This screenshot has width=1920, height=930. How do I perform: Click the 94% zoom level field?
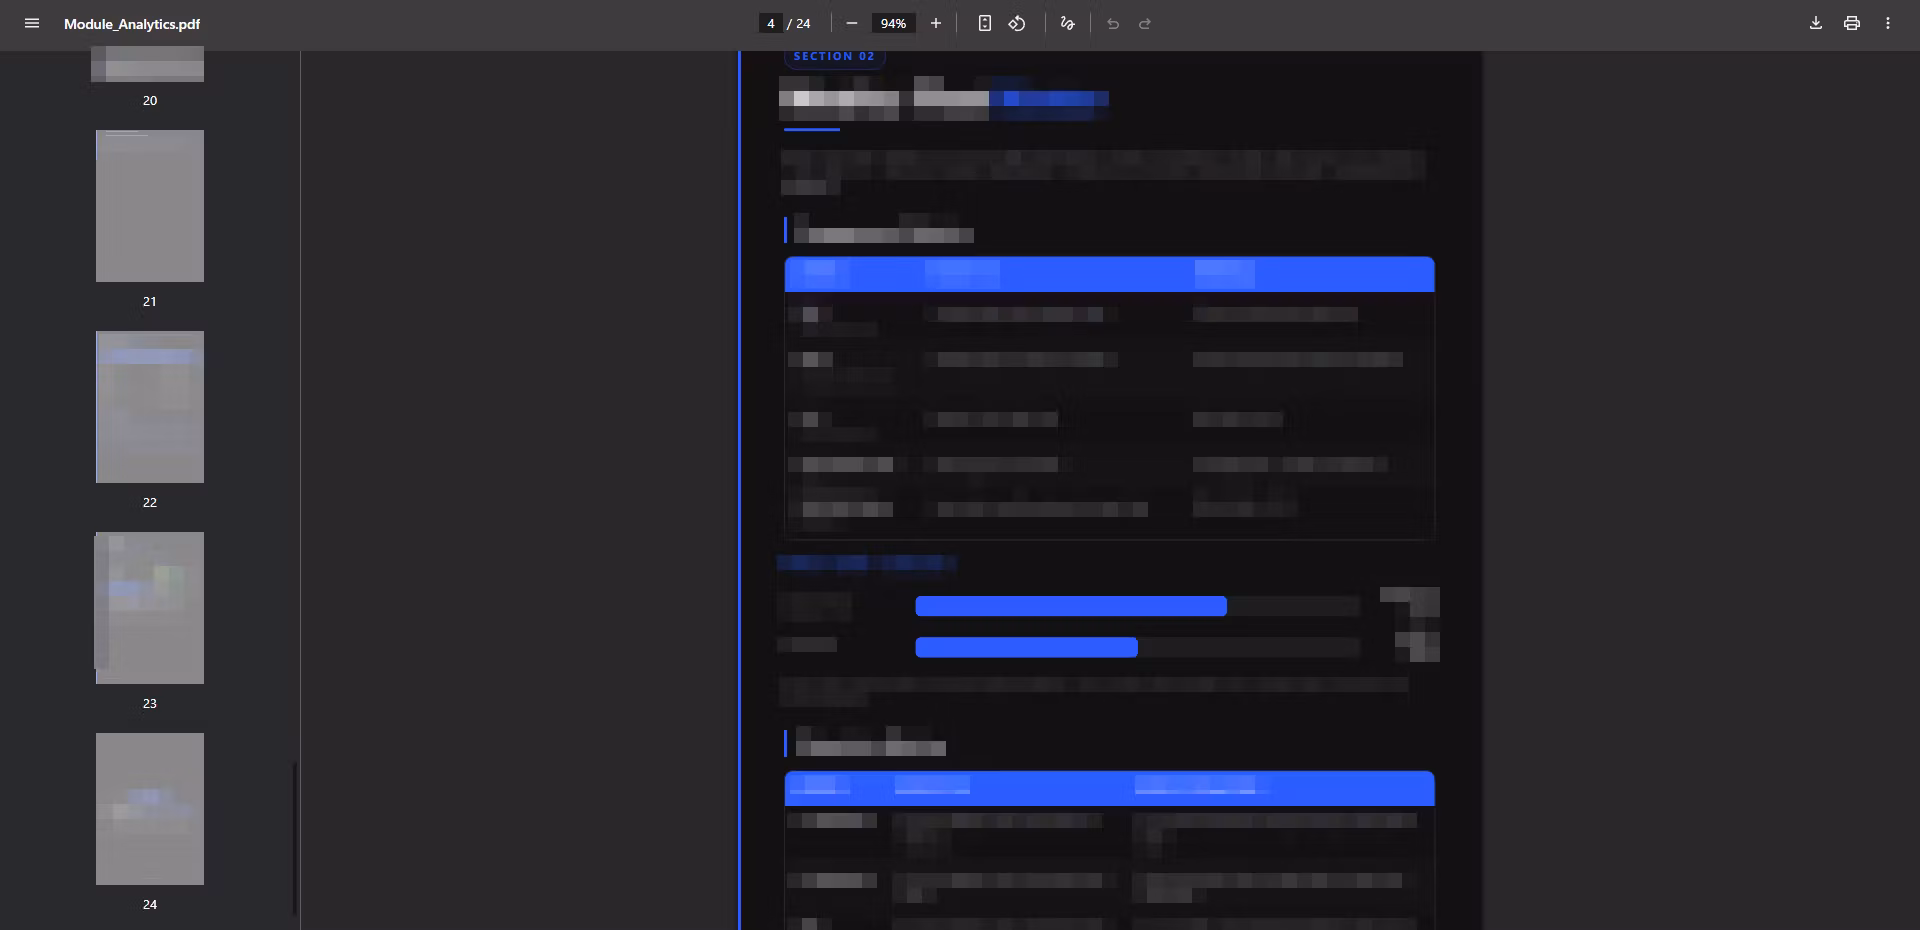coord(893,23)
